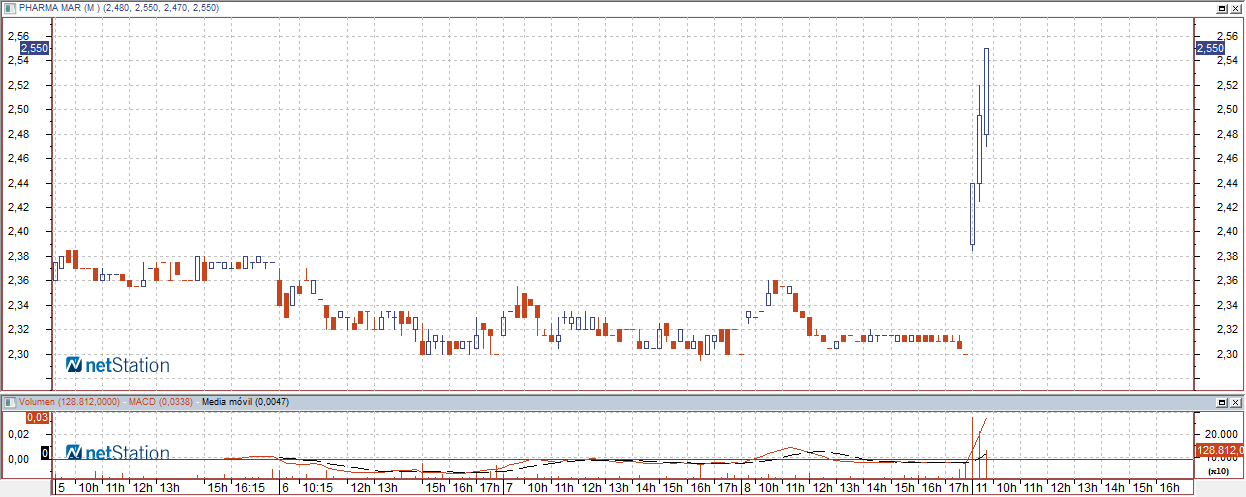The width and height of the screenshot is (1246, 497).
Task: Click day 6 label on time axis
Action: (286, 488)
